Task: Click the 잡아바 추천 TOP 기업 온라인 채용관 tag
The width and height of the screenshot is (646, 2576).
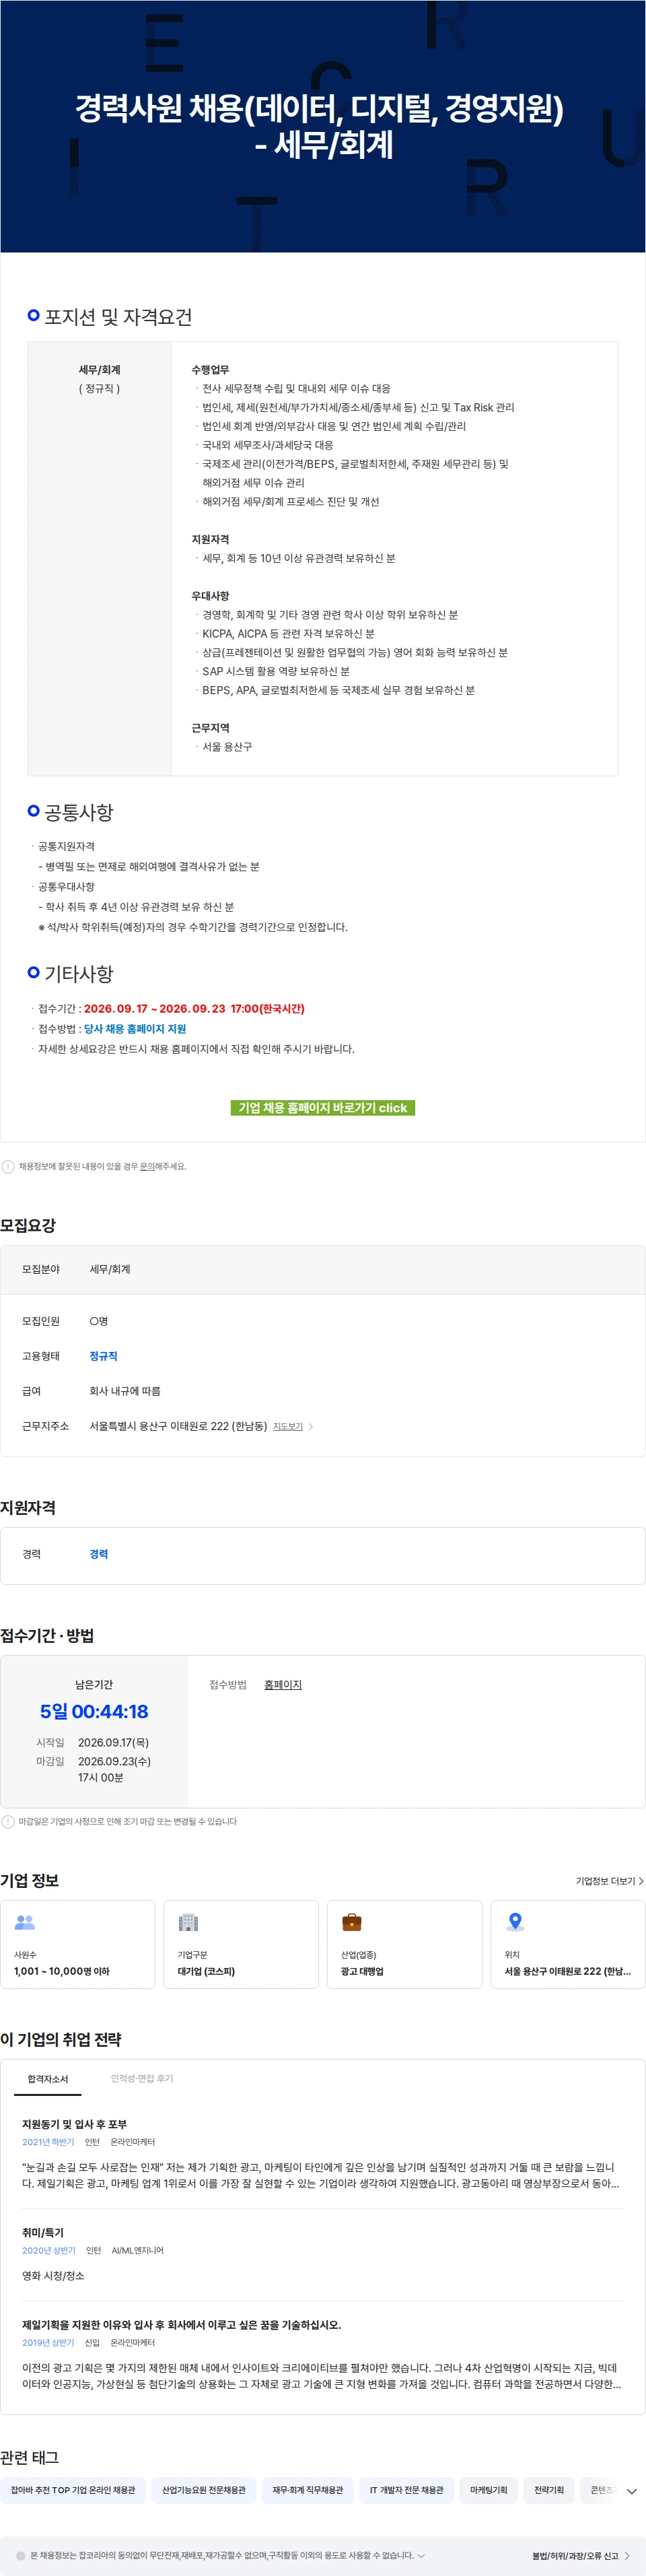Action: (x=73, y=2490)
